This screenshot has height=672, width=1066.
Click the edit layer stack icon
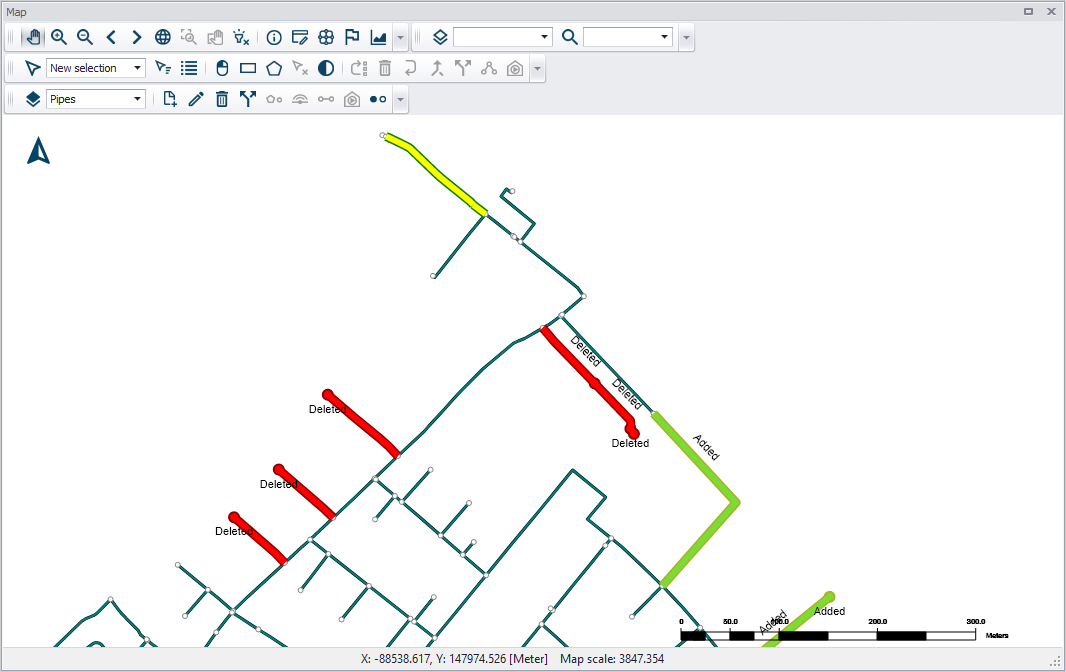pos(33,99)
